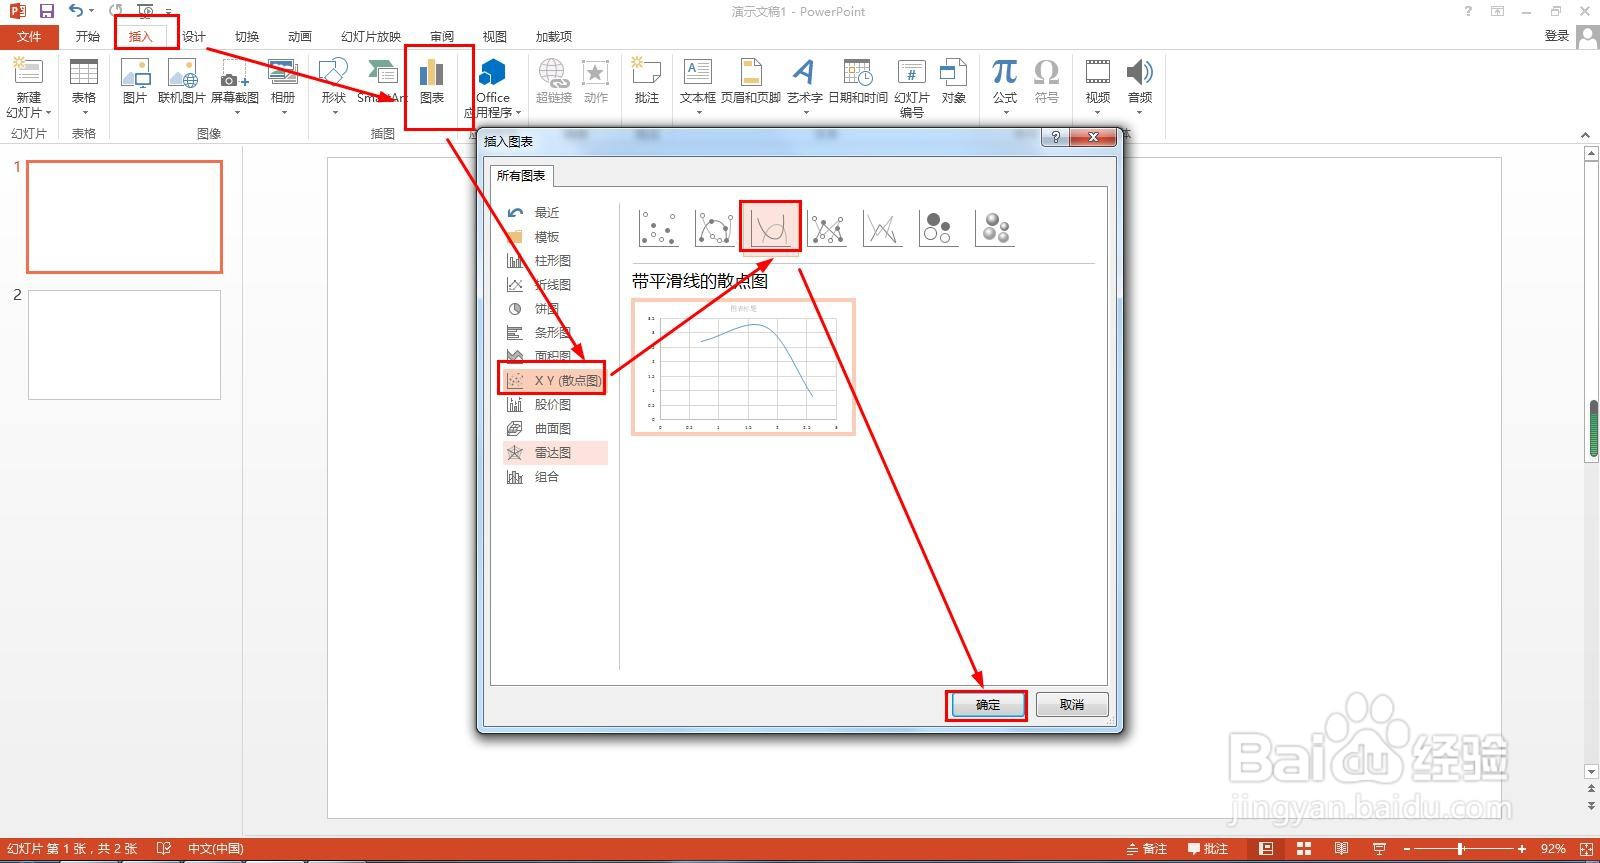Switch to the 动画 ribbon tab
This screenshot has height=863, width=1600.
[300, 37]
